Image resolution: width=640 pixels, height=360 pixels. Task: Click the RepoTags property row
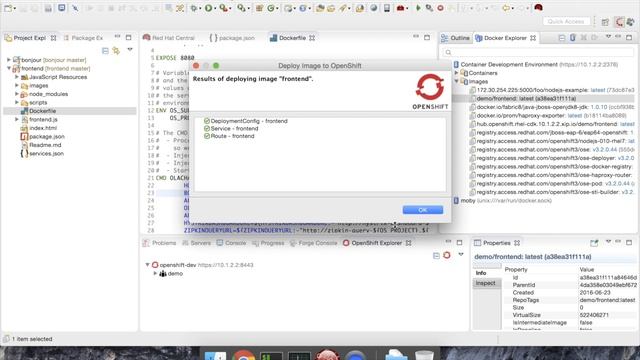point(570,300)
